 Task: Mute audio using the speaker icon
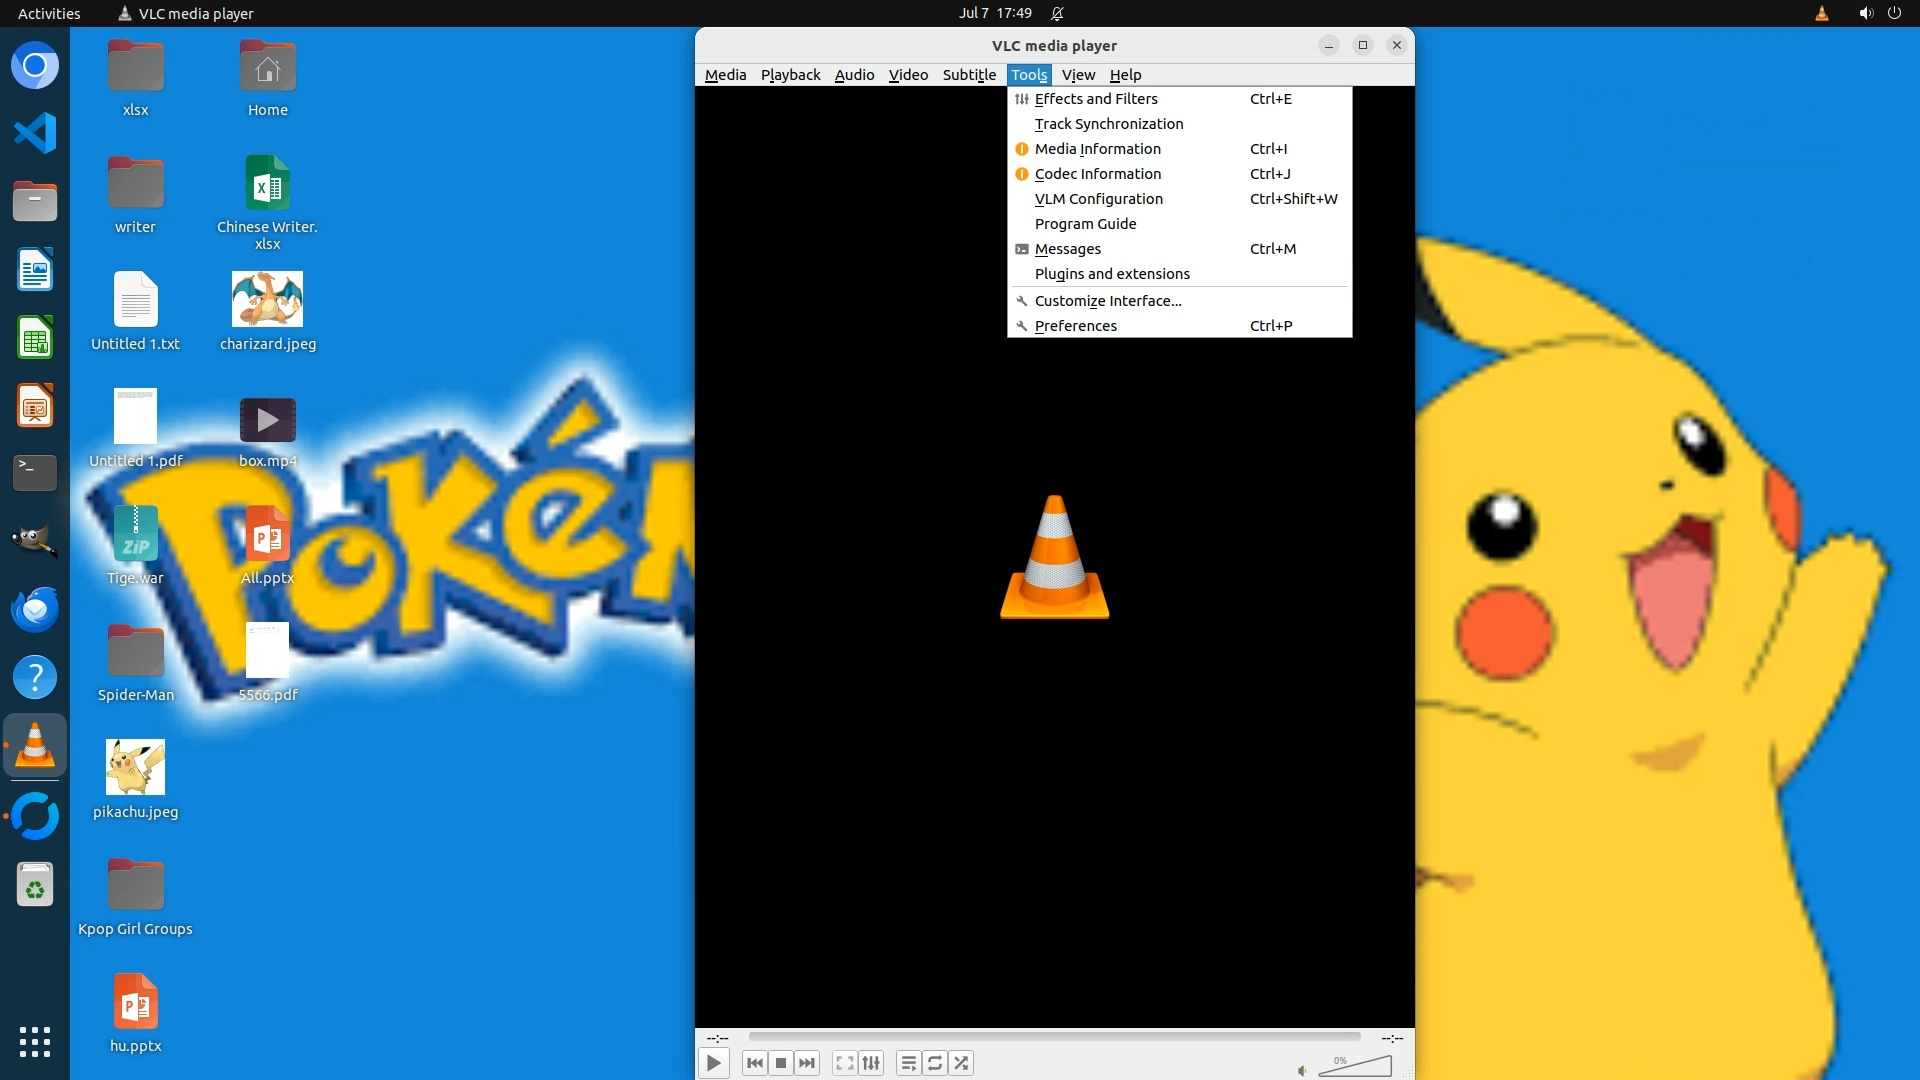(1302, 1071)
